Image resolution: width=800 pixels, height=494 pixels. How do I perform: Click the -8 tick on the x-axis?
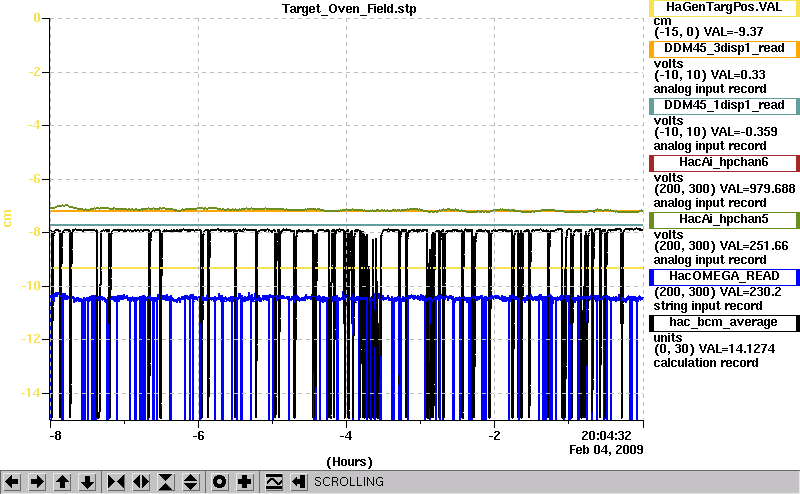pos(55,436)
